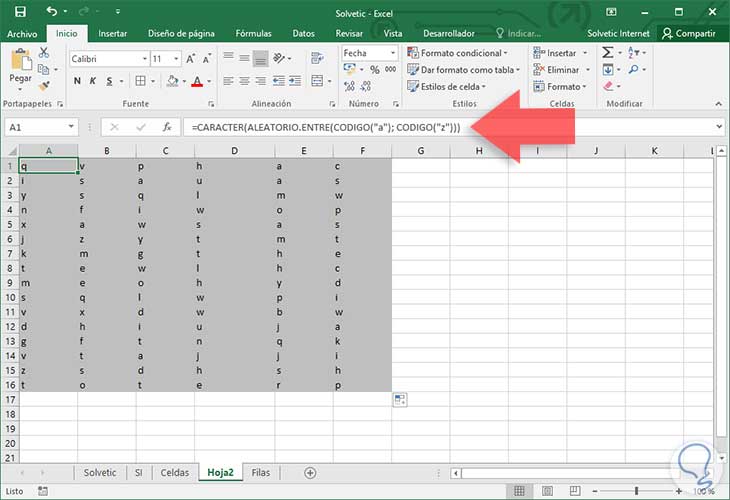Open the Filas sheet tab
The image size is (730, 500).
click(261, 473)
